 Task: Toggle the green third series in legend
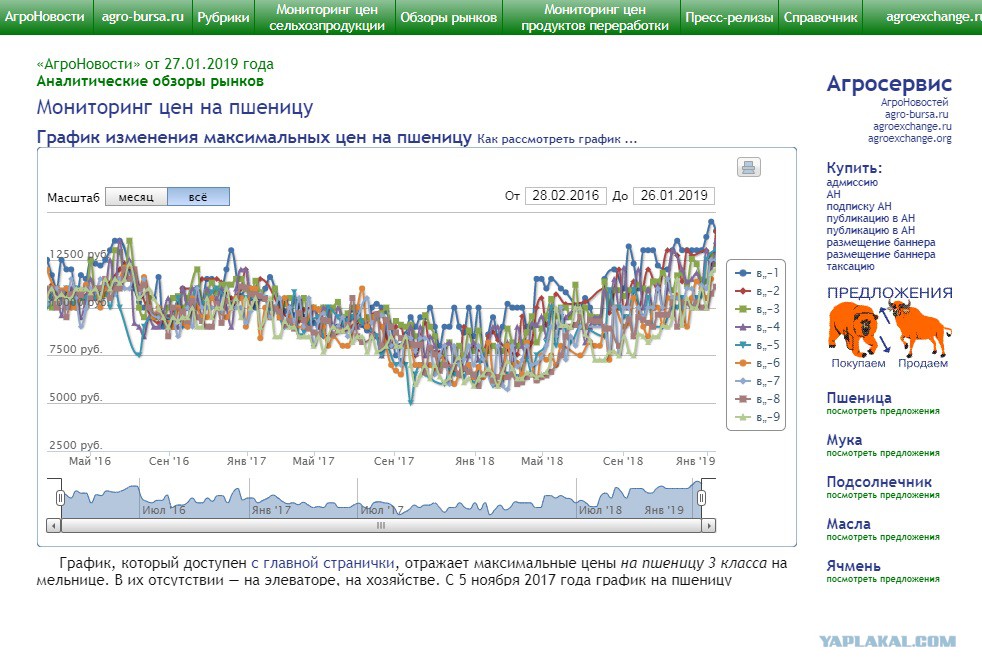(x=758, y=309)
